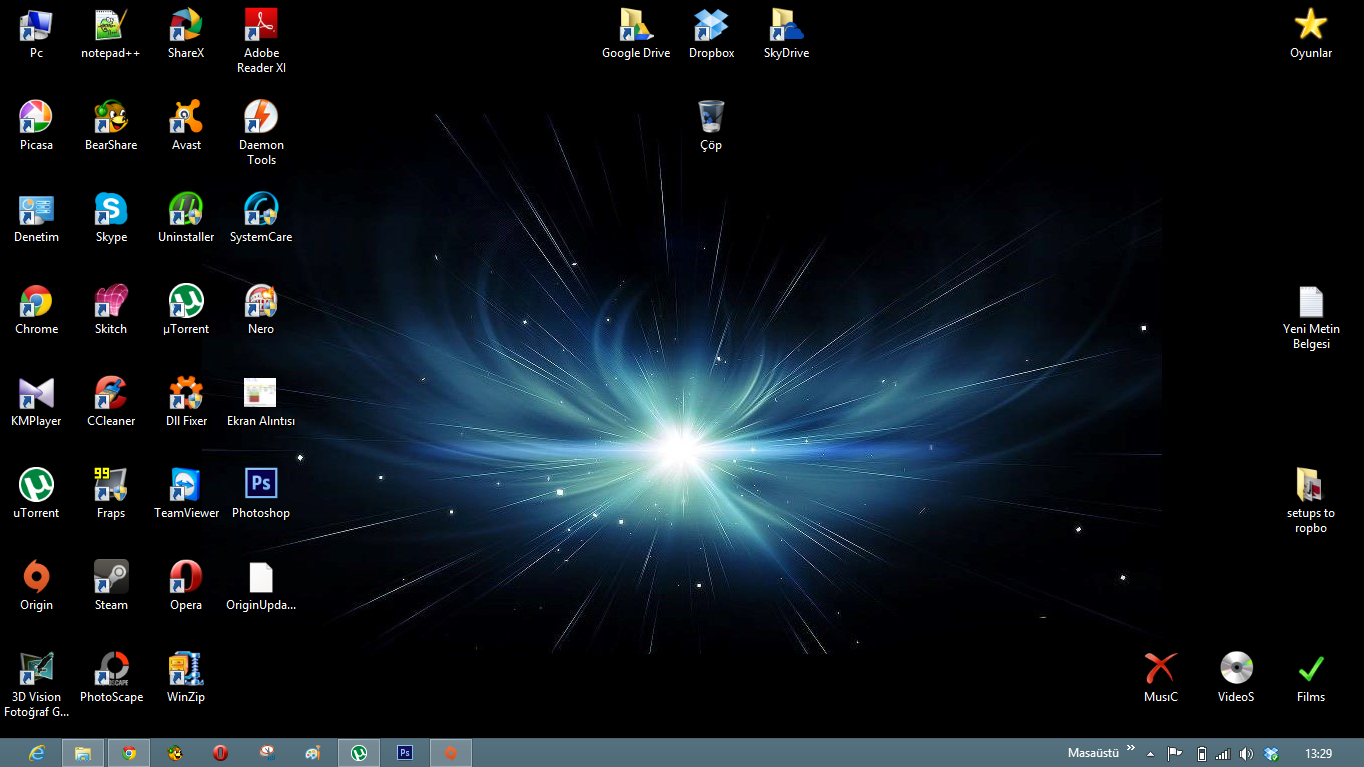Open File Explorer from the taskbar
The height and width of the screenshot is (767, 1364).
[83, 753]
